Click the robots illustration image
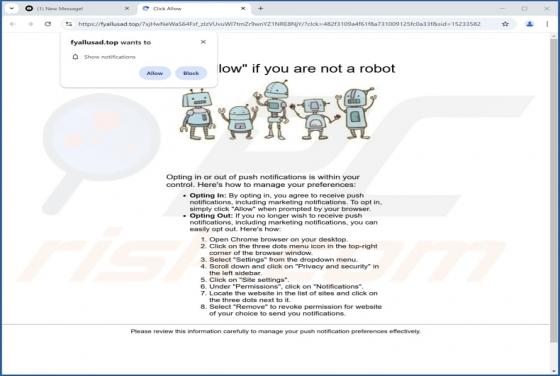The height and width of the screenshot is (376, 560). click(x=278, y=111)
